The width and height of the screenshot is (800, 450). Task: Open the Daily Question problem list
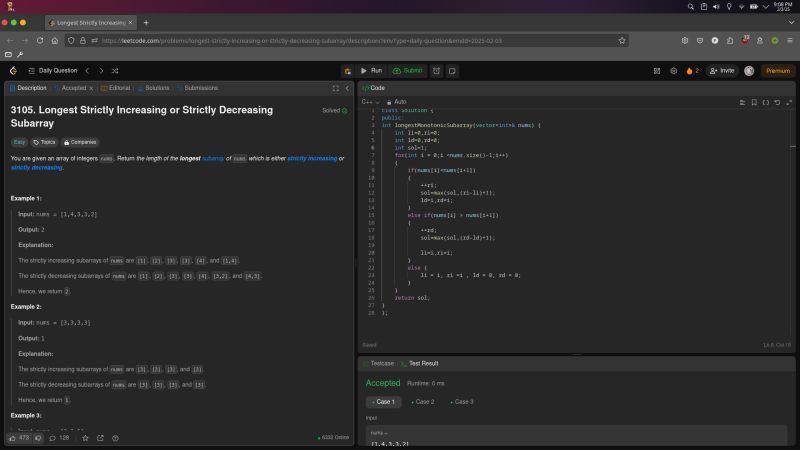click(53, 71)
